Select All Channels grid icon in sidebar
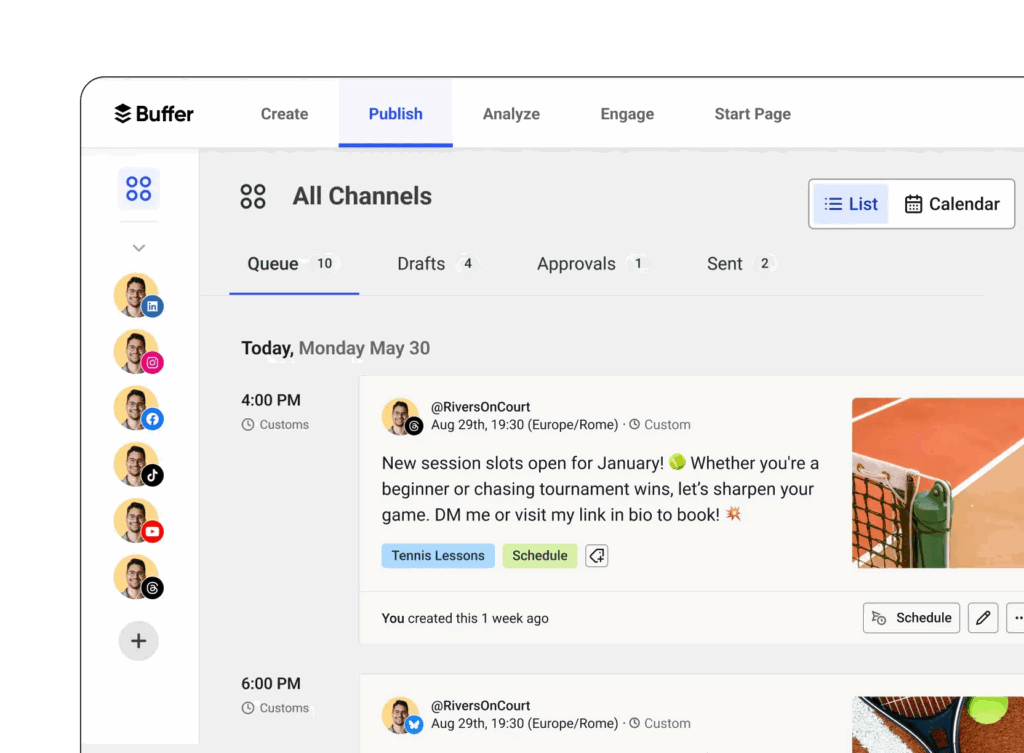The height and width of the screenshot is (753, 1024). (x=138, y=189)
